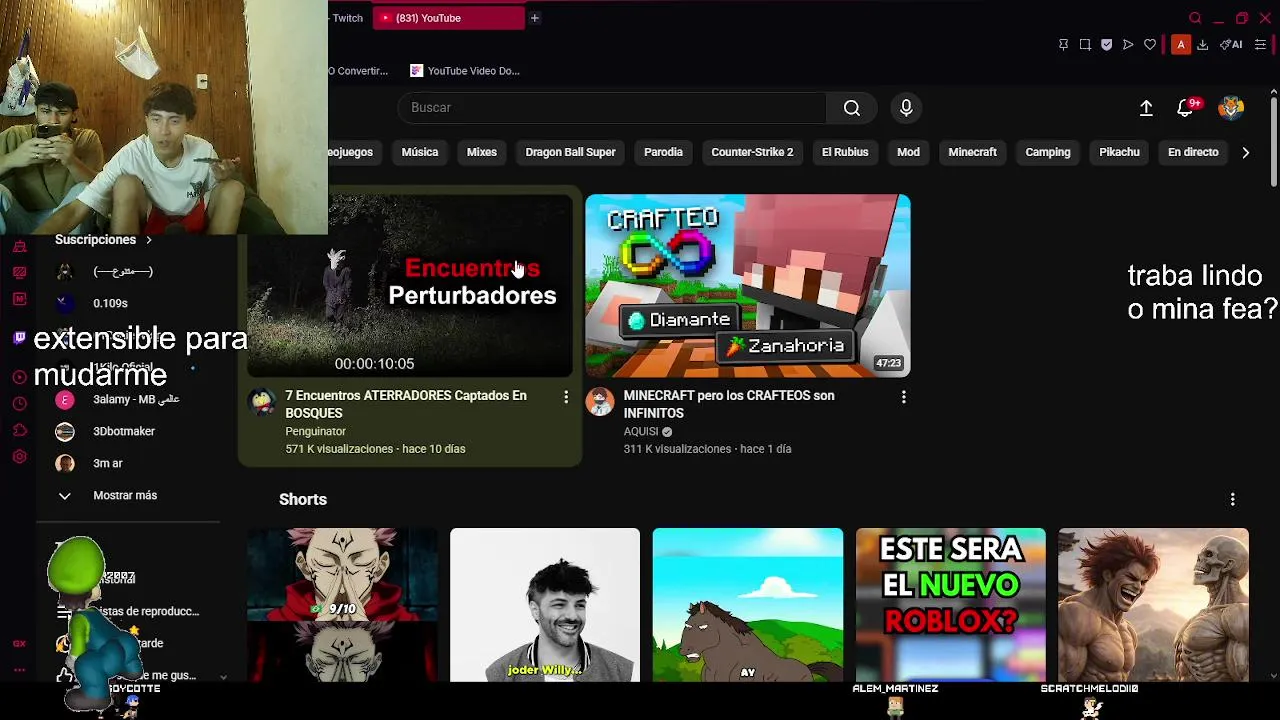Select the Mixes filter chip

(482, 152)
